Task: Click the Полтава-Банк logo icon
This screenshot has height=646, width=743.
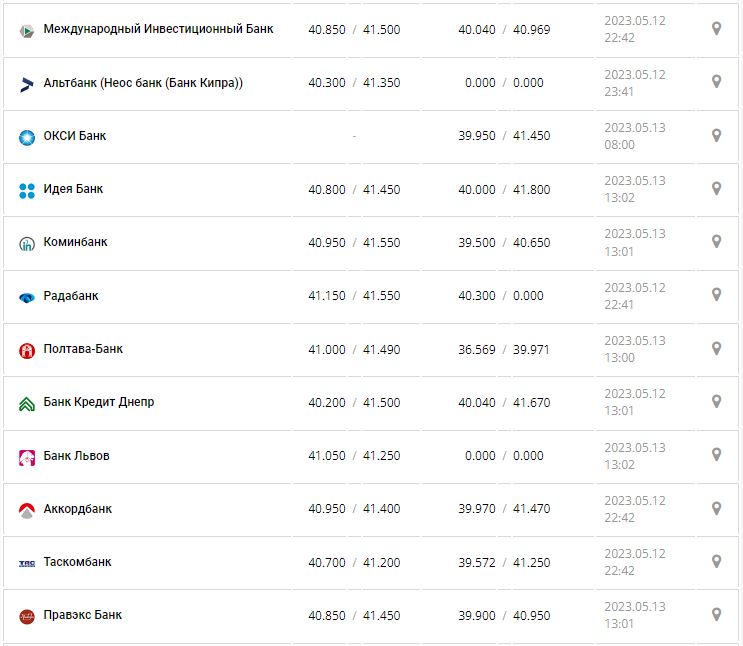Action: coord(27,350)
